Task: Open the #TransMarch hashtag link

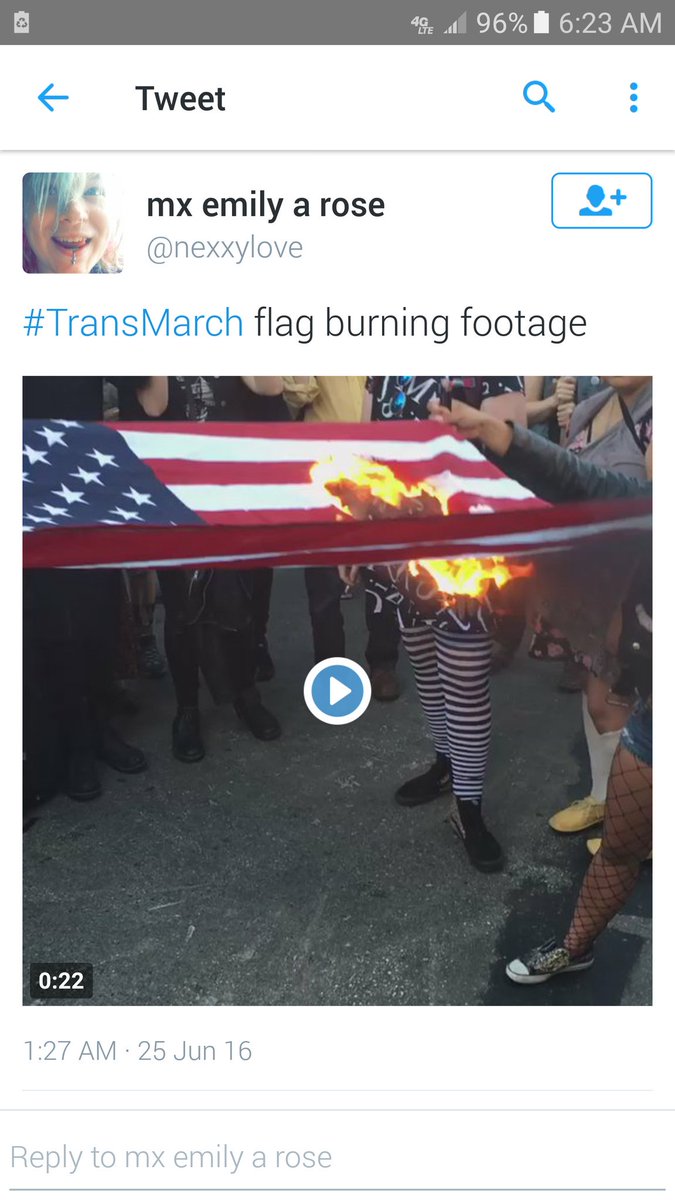Action: [133, 323]
